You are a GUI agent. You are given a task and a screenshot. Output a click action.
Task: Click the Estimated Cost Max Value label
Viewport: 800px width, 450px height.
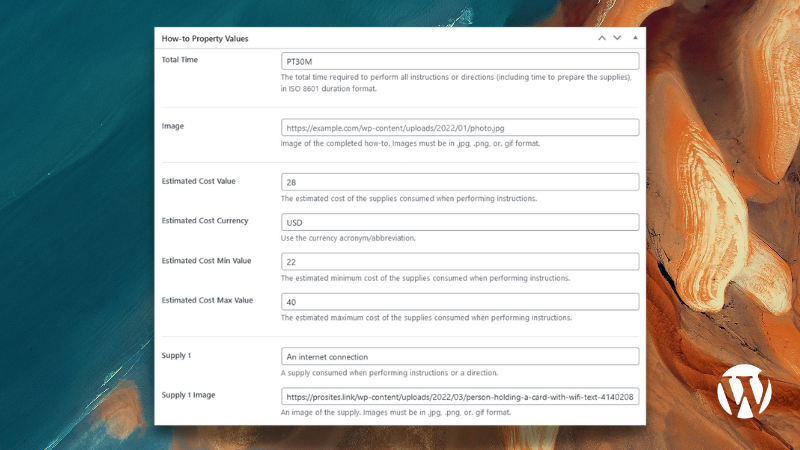pyautogui.click(x=207, y=300)
